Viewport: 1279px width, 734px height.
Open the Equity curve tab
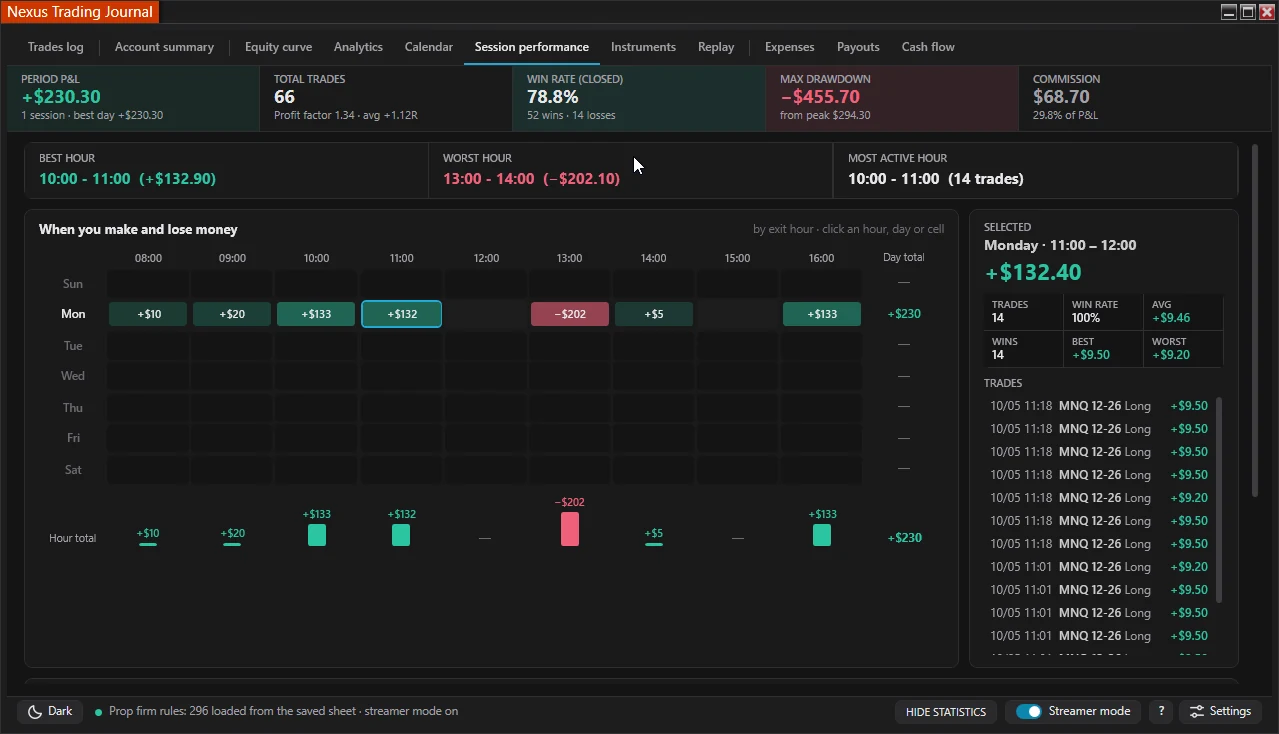pos(278,47)
